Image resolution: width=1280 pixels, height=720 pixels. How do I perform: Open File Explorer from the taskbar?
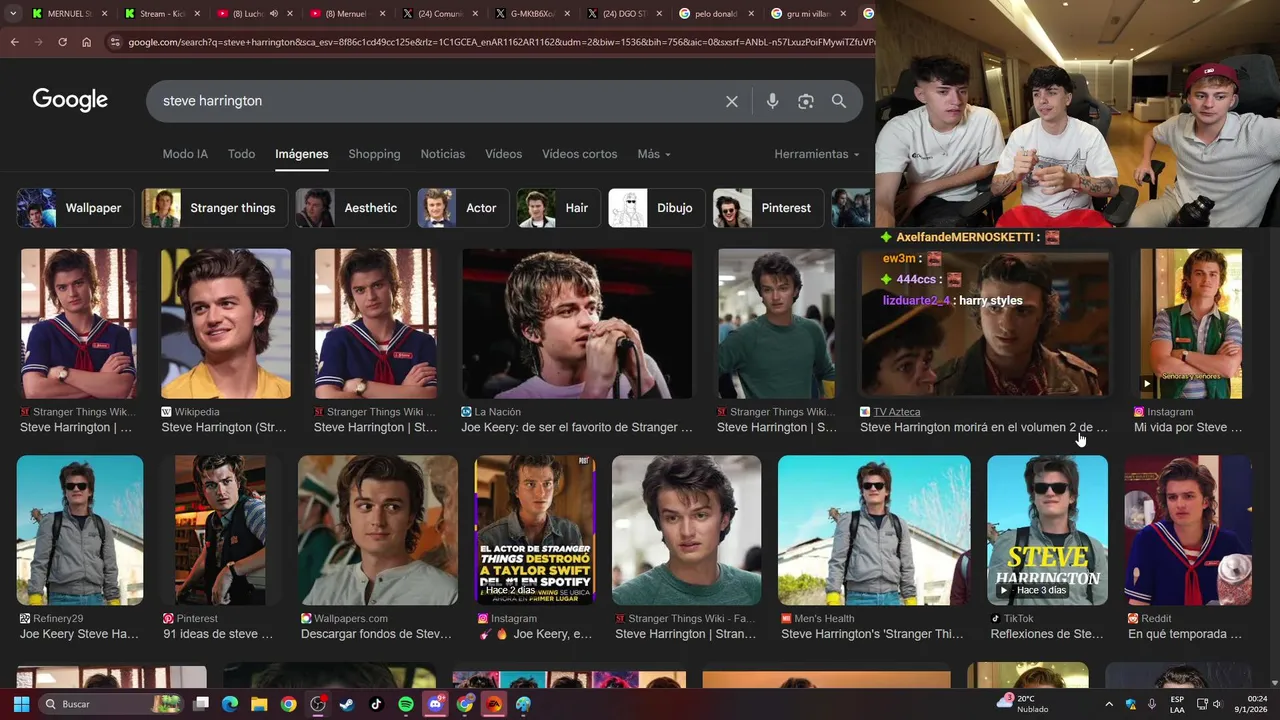(259, 704)
